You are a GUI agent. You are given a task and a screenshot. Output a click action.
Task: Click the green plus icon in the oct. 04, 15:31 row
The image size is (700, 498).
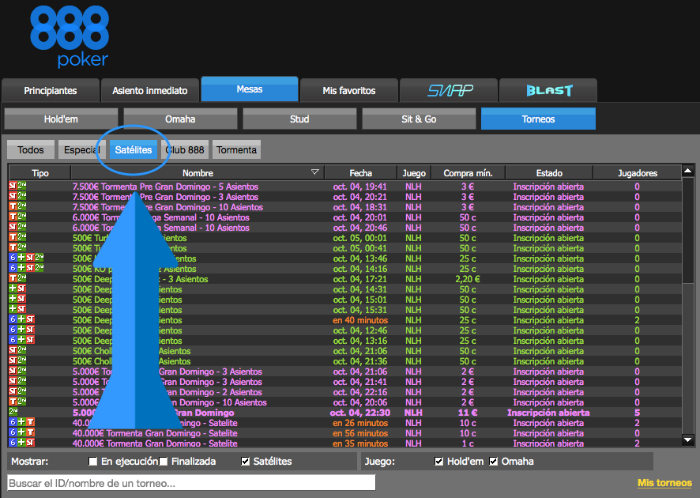13,310
